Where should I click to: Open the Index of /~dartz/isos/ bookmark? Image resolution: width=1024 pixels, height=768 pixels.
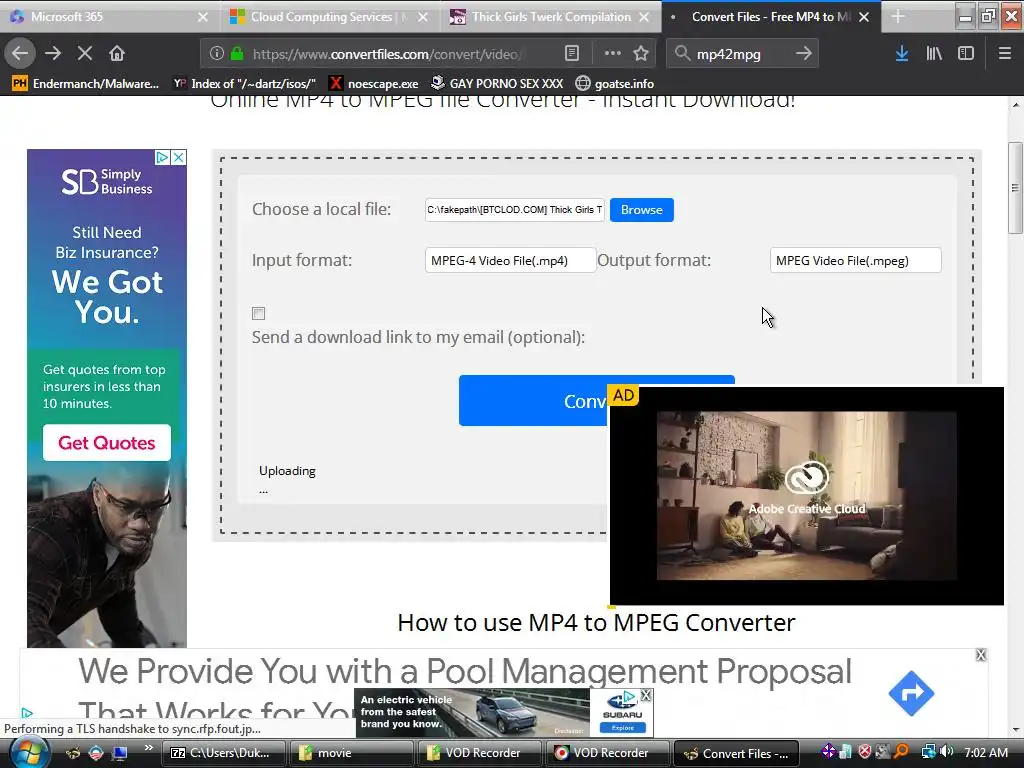pos(244,84)
